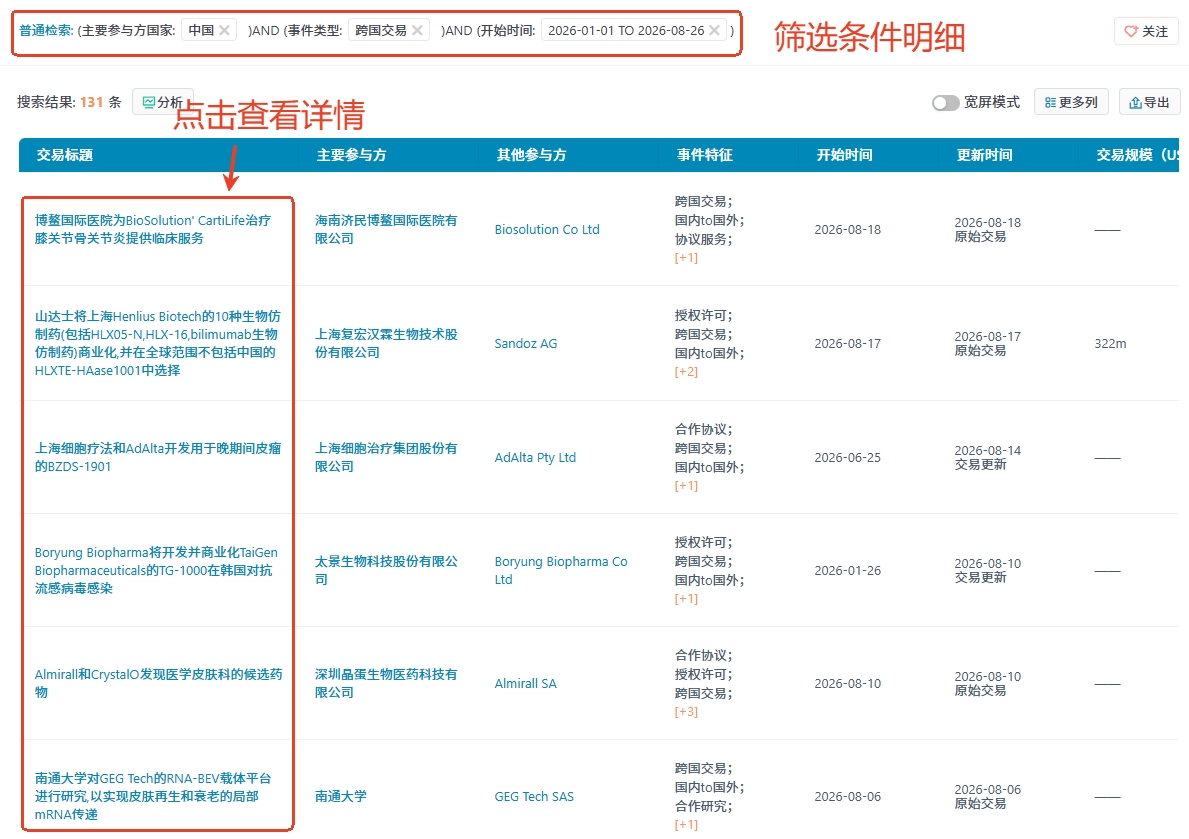This screenshot has height=839, width=1189.
Task: Expand [+3] features in Almirall row
Action: click(685, 712)
